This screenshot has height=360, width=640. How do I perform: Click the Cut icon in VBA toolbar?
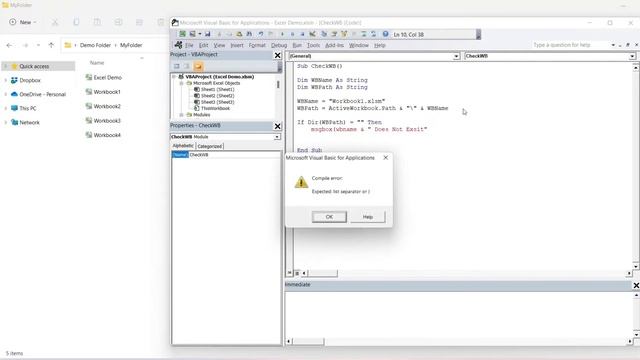pyautogui.click(x=219, y=34)
